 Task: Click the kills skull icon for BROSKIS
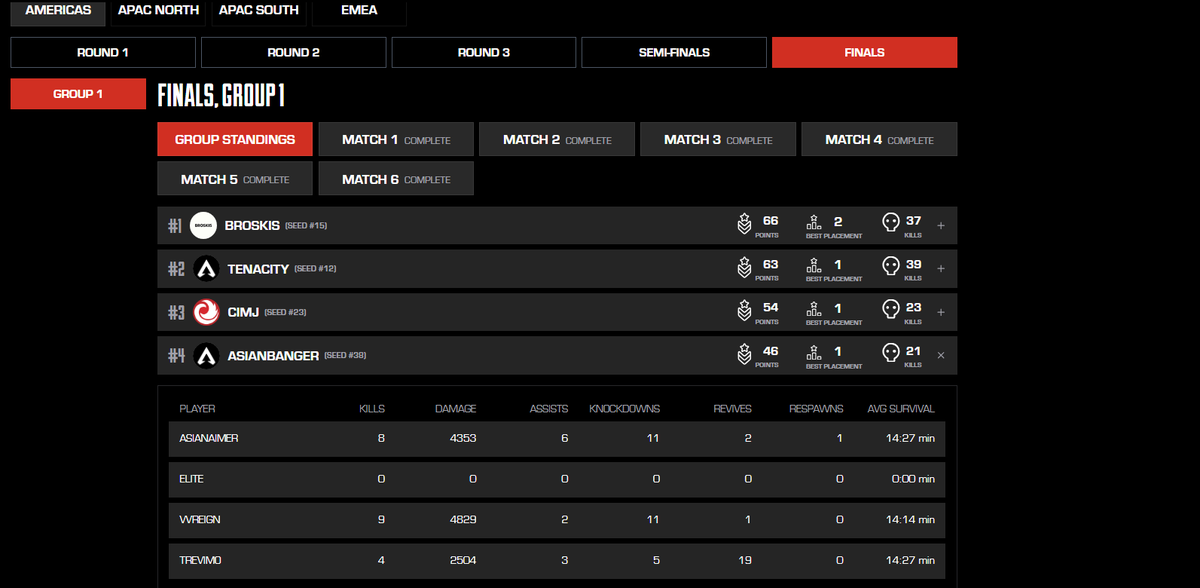pyautogui.click(x=890, y=224)
